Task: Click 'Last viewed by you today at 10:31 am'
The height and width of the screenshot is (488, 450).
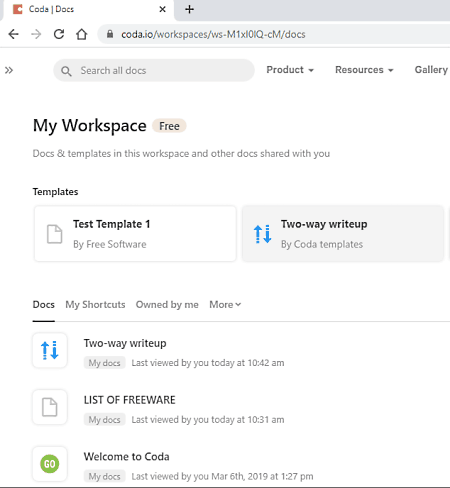Action: point(208,419)
